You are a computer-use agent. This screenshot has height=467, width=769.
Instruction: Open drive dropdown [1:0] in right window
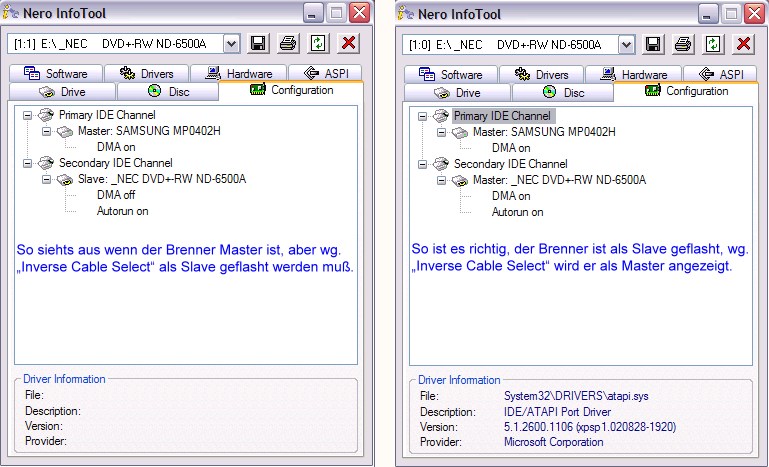(x=626, y=45)
